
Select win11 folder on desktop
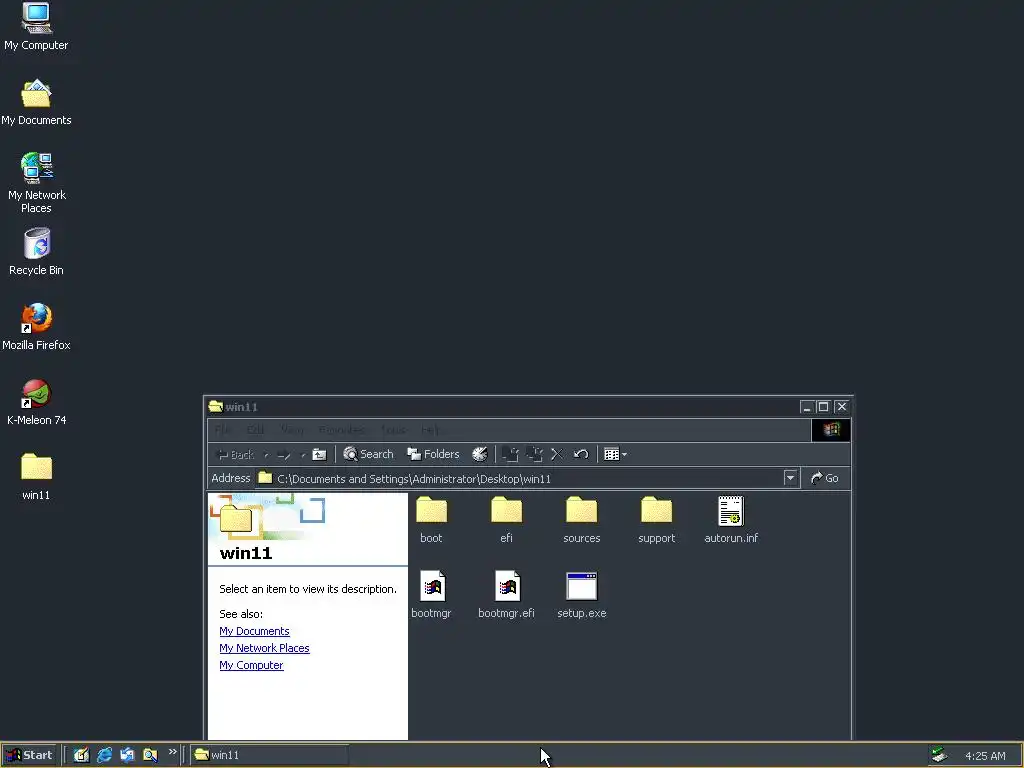(36, 477)
